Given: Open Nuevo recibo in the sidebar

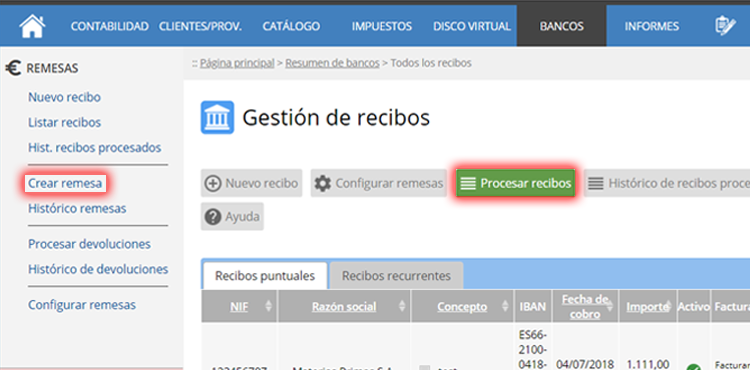Looking at the screenshot, I should pos(65,98).
